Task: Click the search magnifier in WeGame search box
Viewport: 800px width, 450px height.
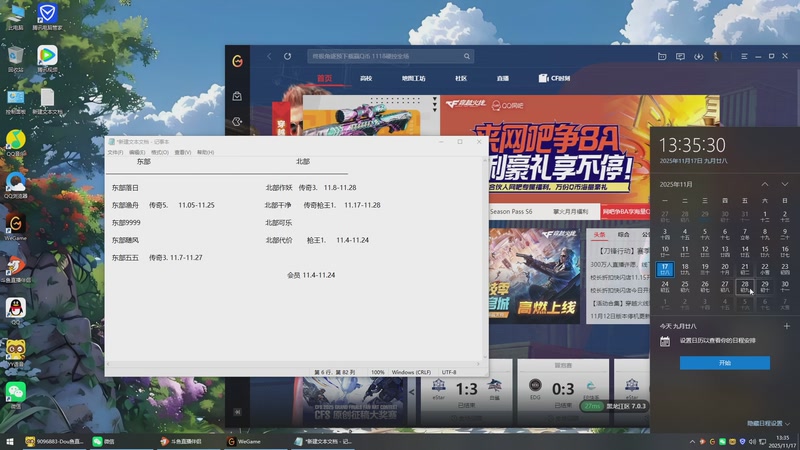Action: coord(467,56)
